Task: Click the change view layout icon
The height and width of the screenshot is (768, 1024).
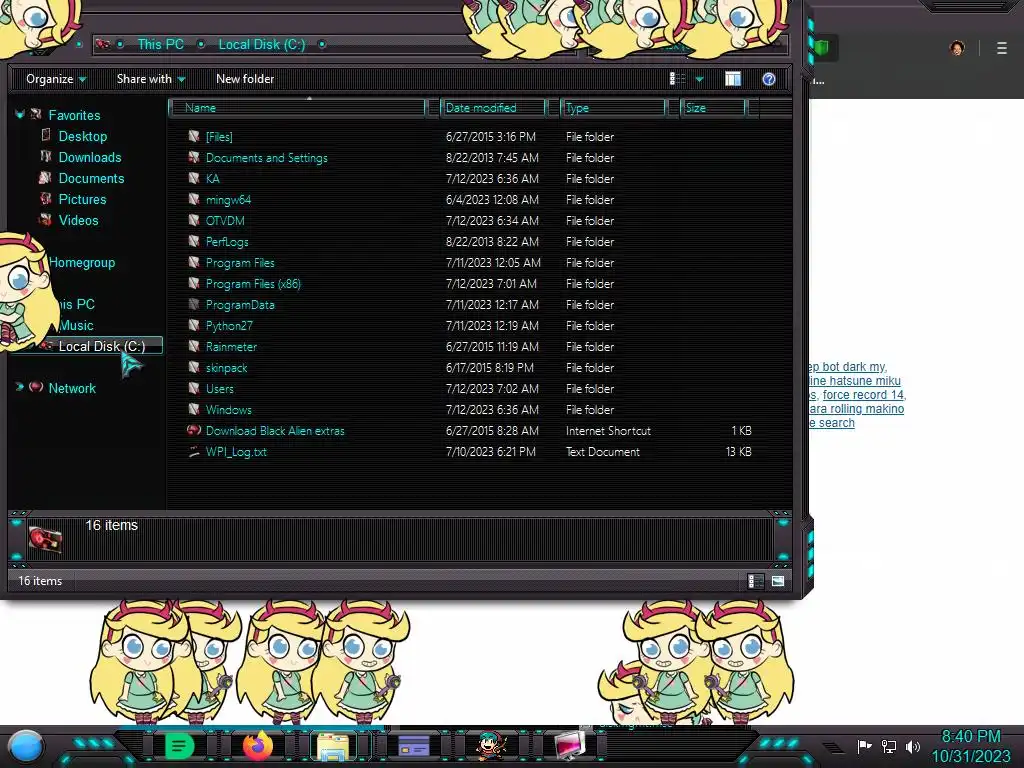Action: tap(678, 79)
